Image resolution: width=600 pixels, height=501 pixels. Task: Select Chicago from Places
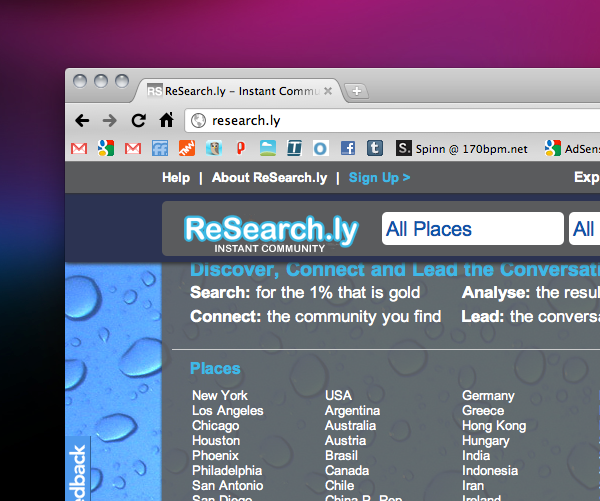[x=215, y=426]
